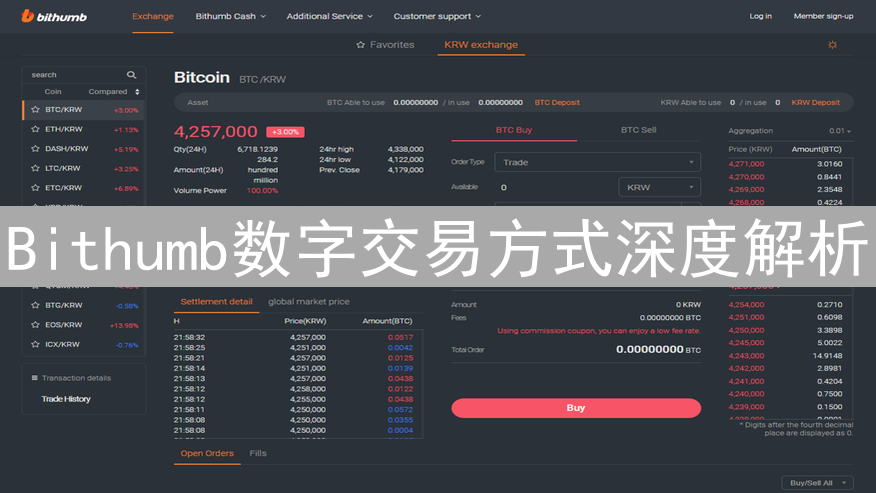
Task: Click the Coin column header
Action: point(53,92)
